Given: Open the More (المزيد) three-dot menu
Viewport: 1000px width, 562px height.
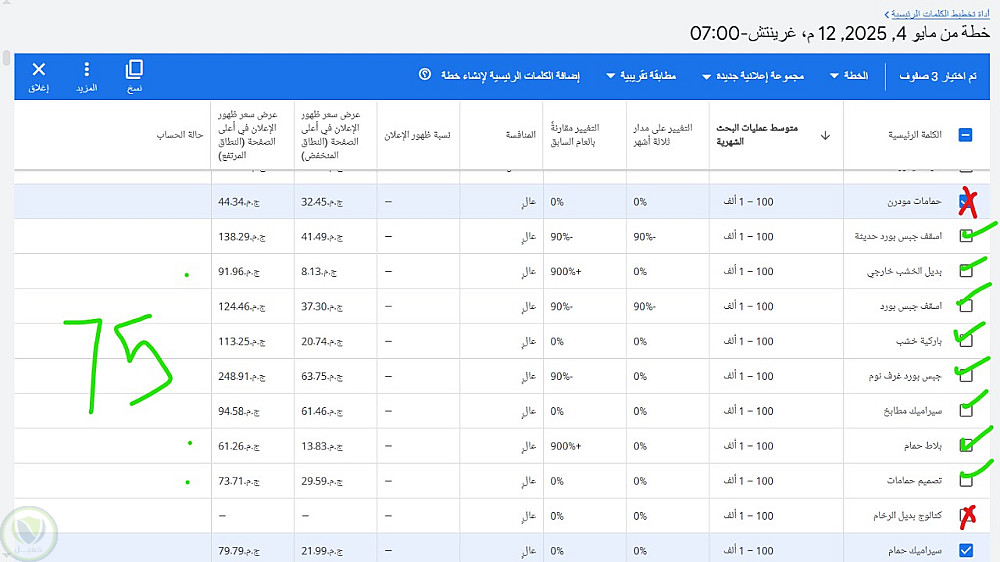Looking at the screenshot, I should click(86, 70).
